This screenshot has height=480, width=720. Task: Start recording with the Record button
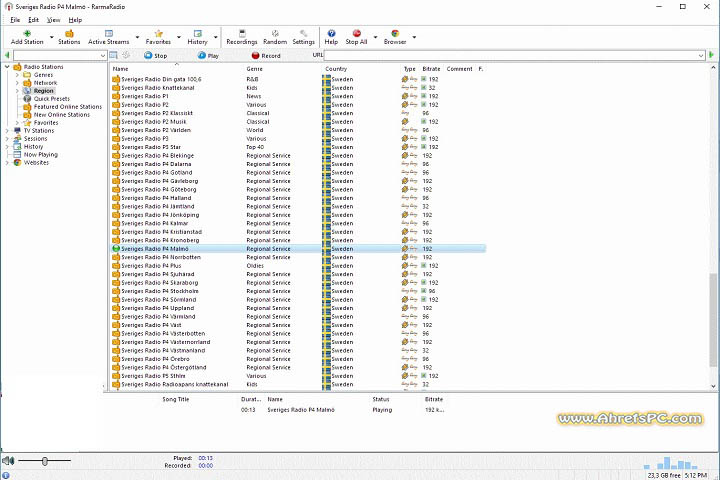[x=266, y=56]
